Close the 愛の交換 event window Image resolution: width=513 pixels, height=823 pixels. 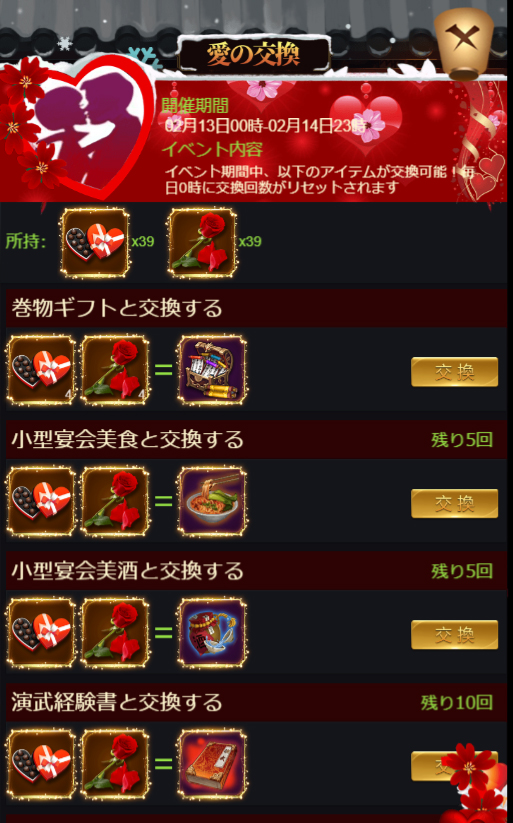pyautogui.click(x=464, y=42)
